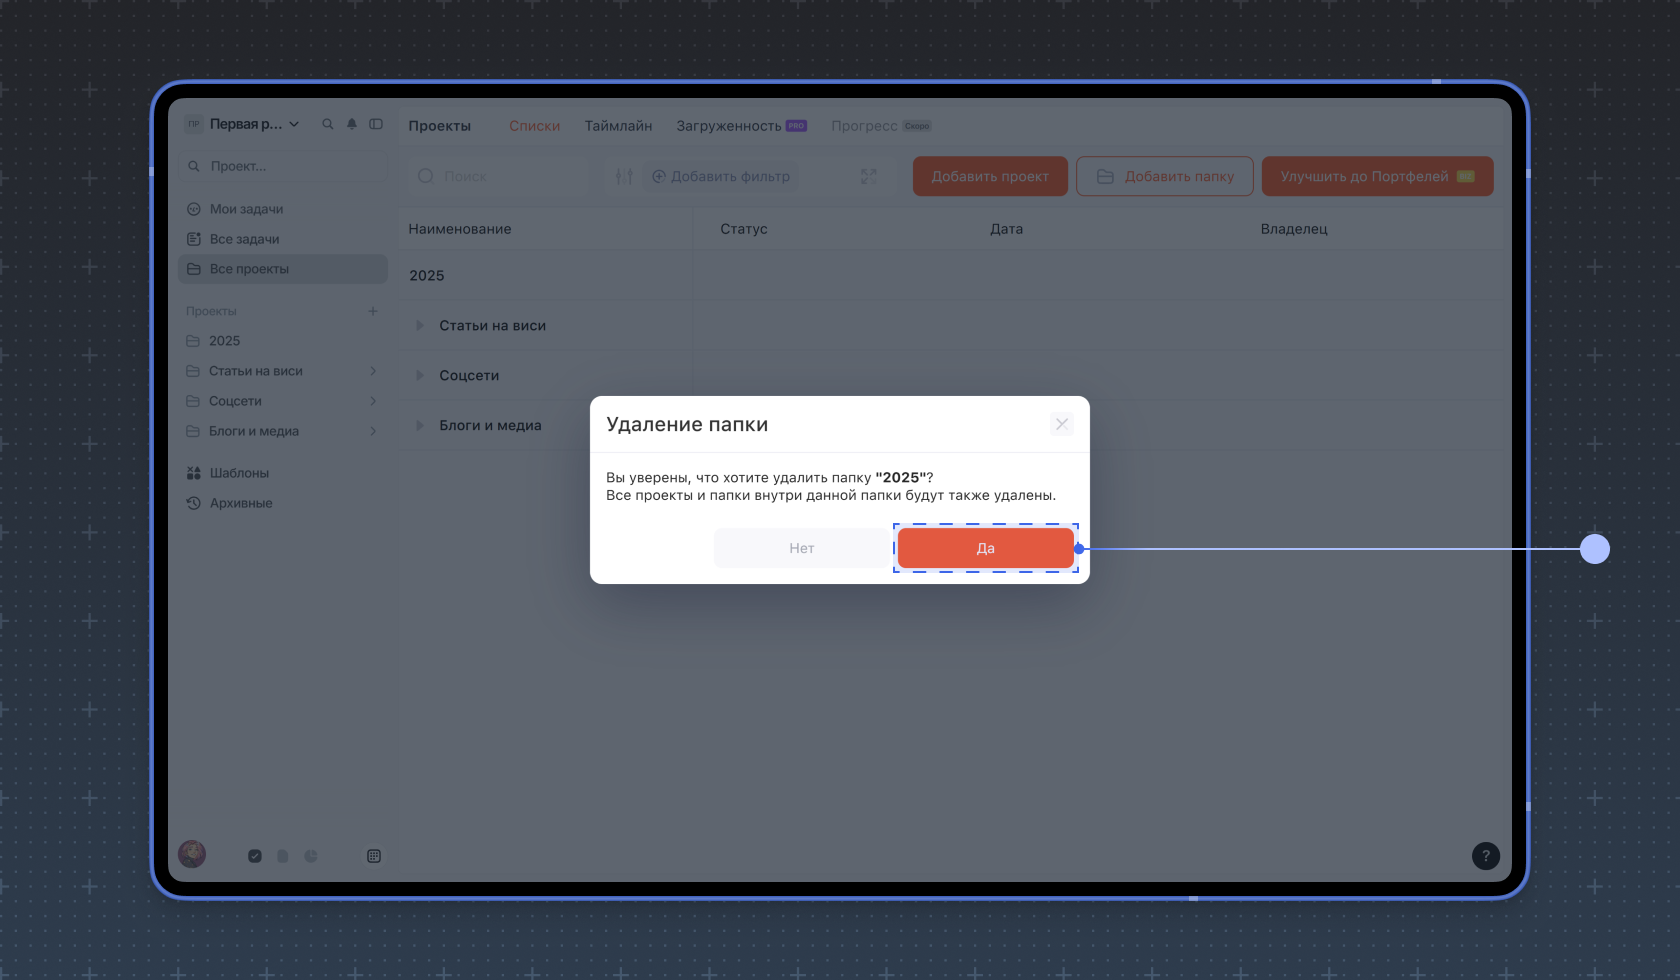
Task: Switch to the Таймлайн tab
Action: click(x=618, y=126)
